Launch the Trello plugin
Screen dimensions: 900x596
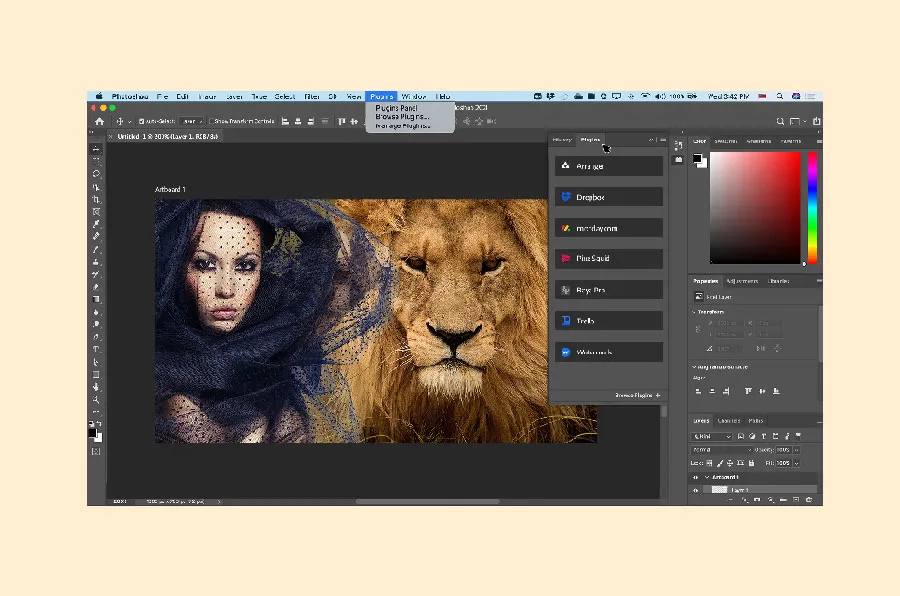pyautogui.click(x=608, y=320)
